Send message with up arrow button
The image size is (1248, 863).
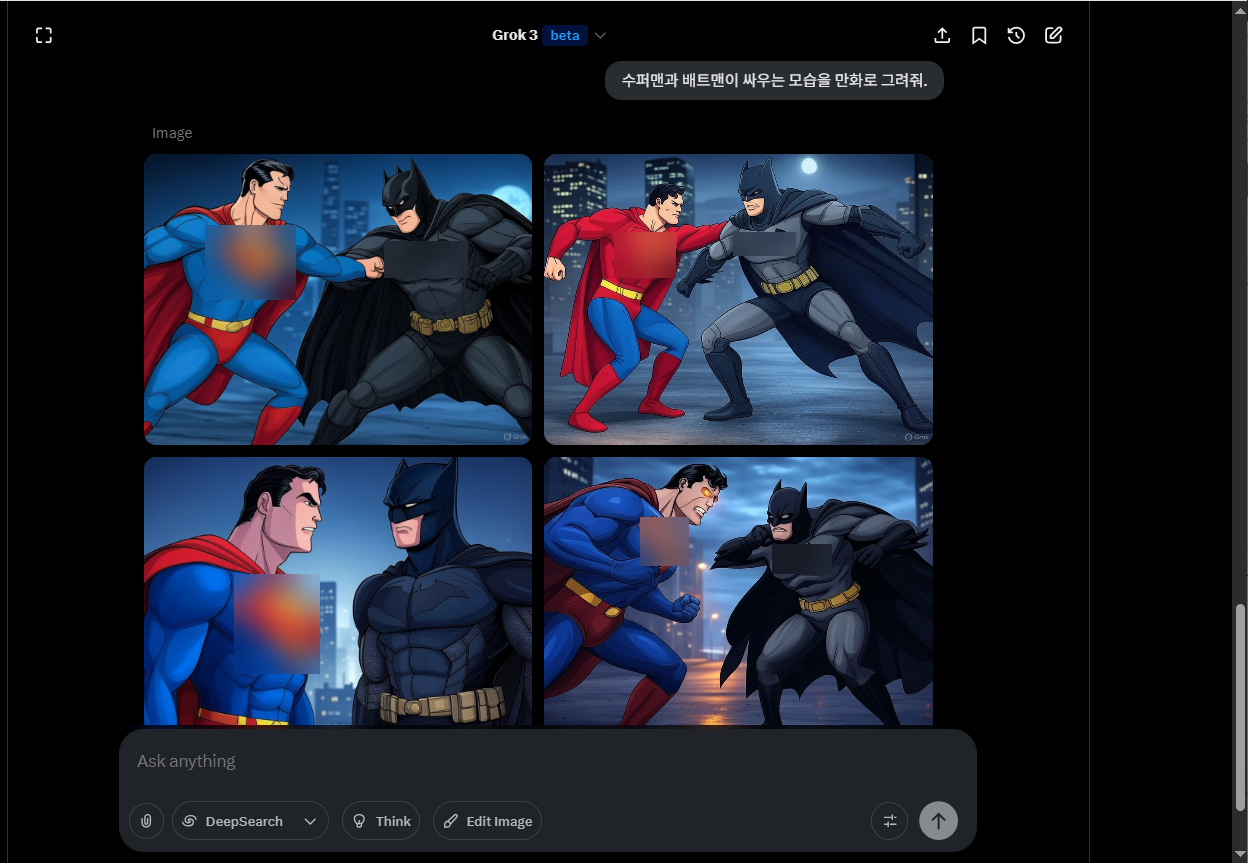[x=938, y=821]
